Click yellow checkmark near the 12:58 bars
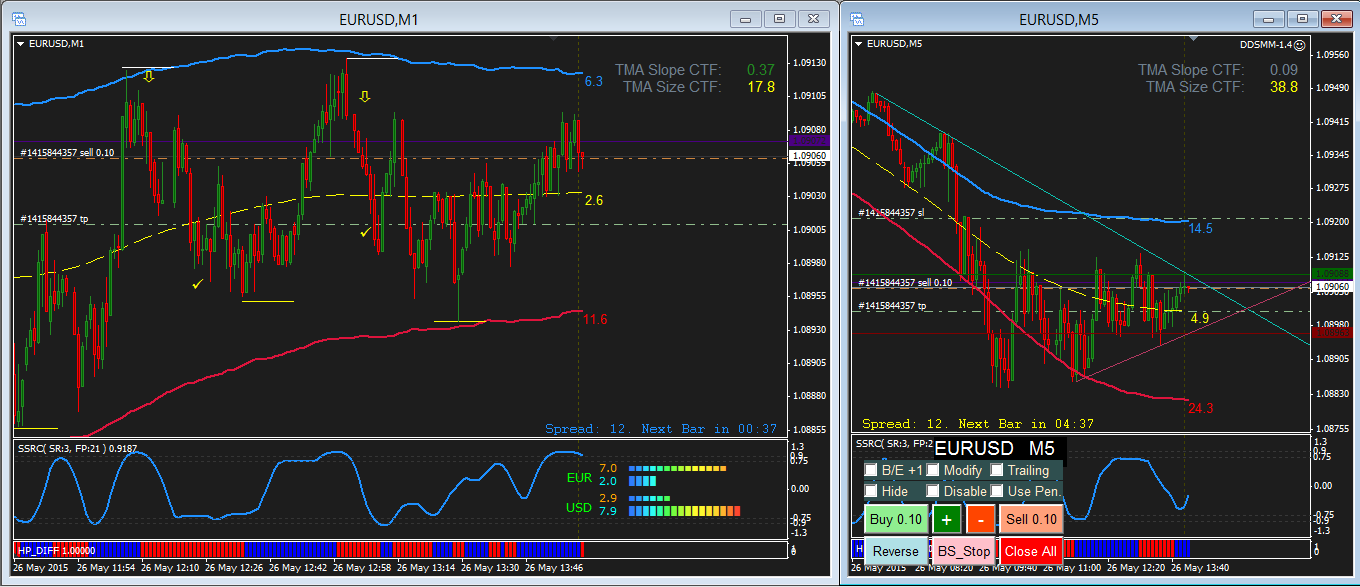This screenshot has height=587, width=1360. pyautogui.click(x=365, y=232)
